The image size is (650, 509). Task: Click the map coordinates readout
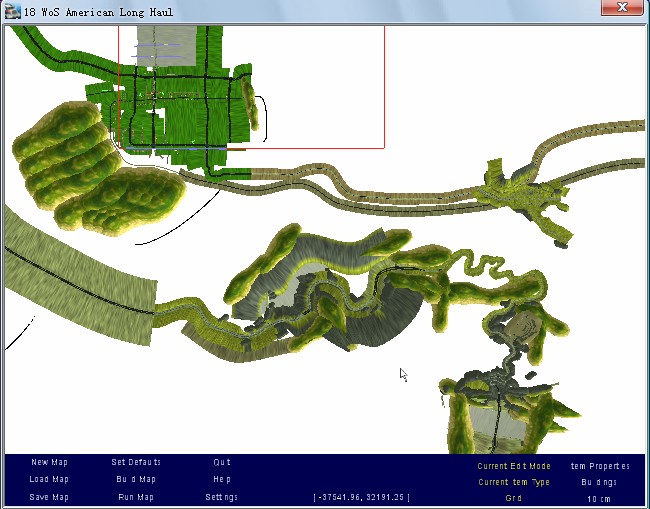point(361,497)
